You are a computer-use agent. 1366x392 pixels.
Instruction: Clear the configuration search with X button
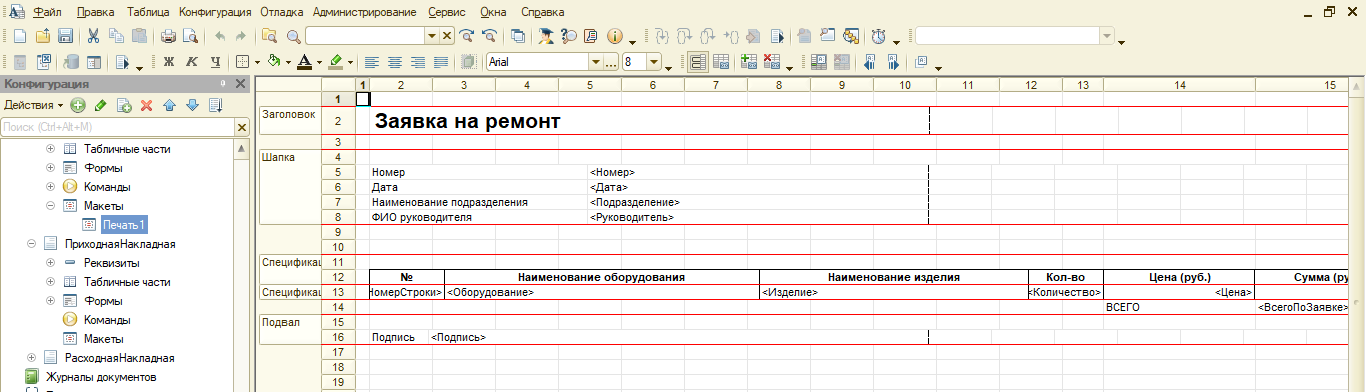pos(241,127)
